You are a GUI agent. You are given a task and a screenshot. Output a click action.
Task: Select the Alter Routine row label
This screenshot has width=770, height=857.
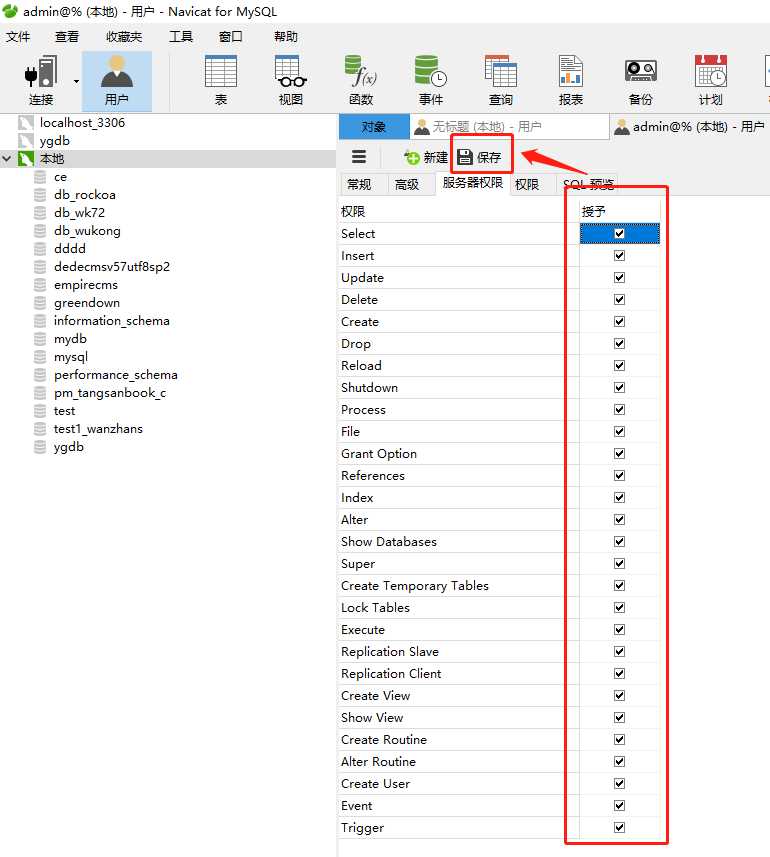point(378,761)
